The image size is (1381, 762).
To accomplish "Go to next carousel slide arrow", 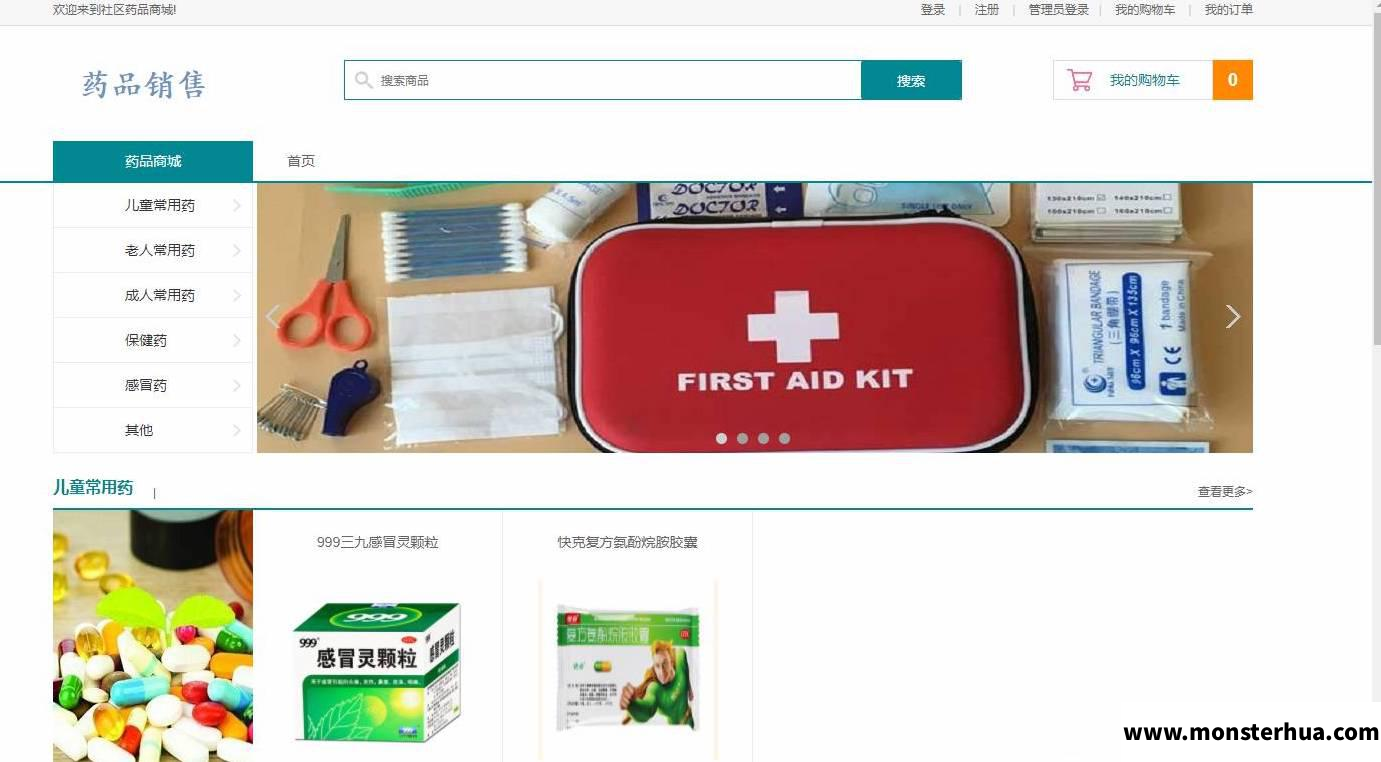I will pos(1233,317).
